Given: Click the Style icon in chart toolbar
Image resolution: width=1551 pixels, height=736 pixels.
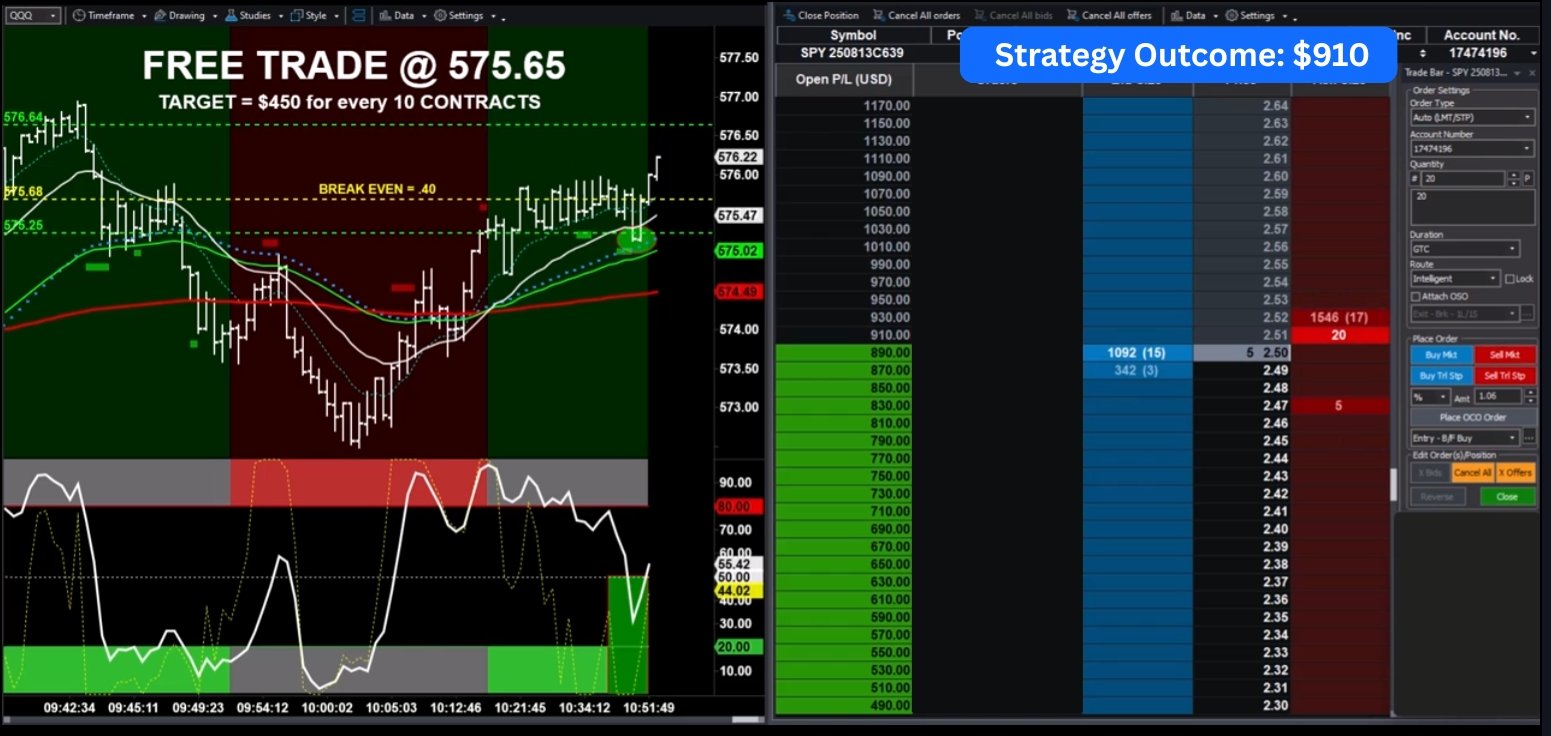Looking at the screenshot, I should pos(297,16).
